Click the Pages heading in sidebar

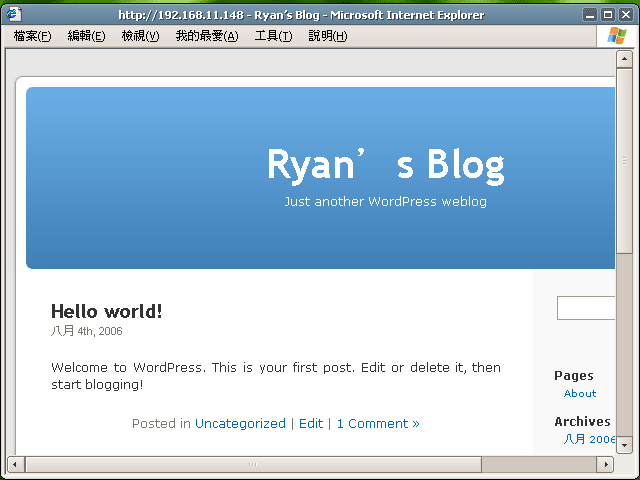tap(573, 376)
